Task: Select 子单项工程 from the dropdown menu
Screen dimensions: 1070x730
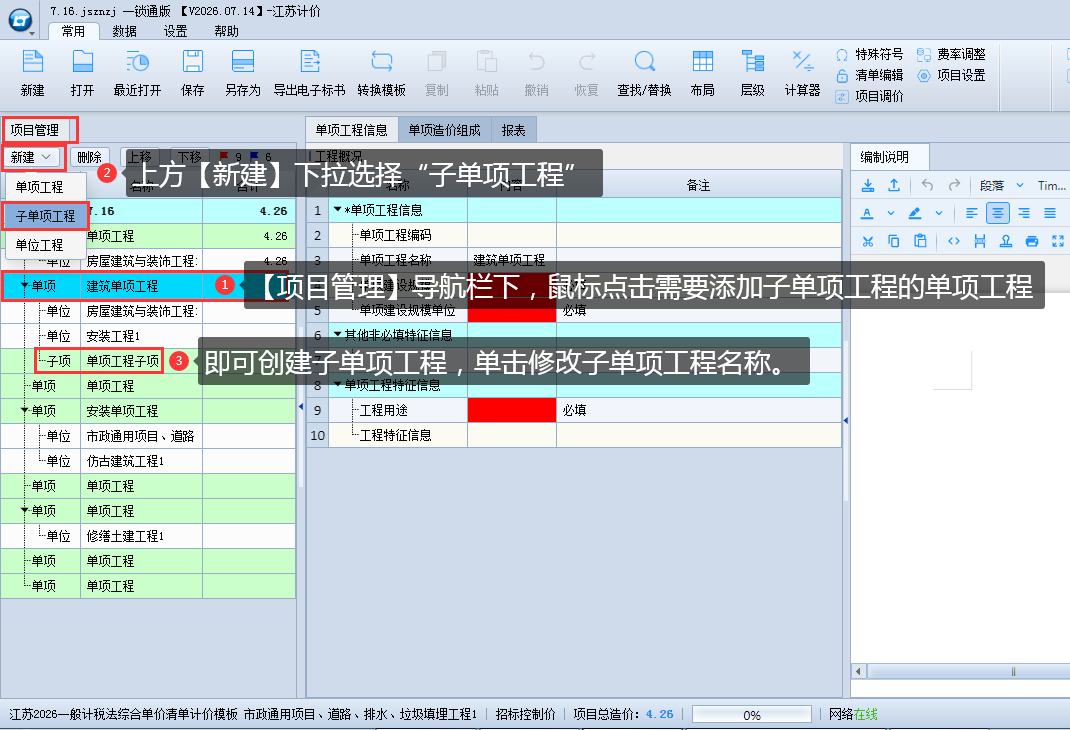Action: (x=45, y=216)
